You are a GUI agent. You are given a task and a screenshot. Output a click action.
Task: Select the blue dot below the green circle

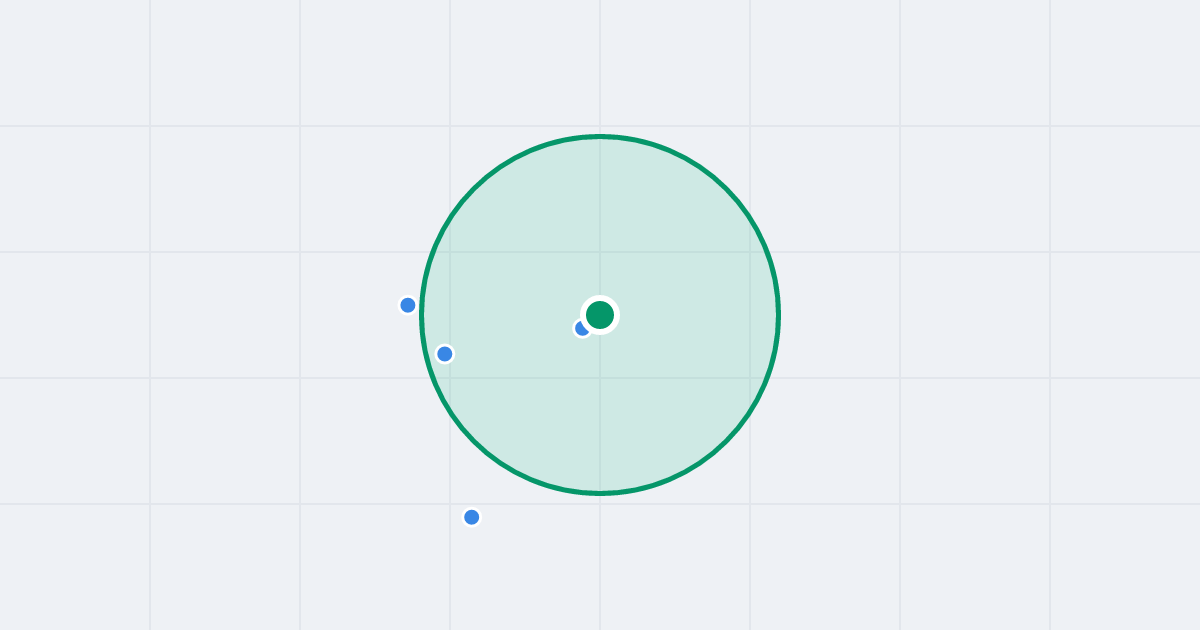coord(472,517)
